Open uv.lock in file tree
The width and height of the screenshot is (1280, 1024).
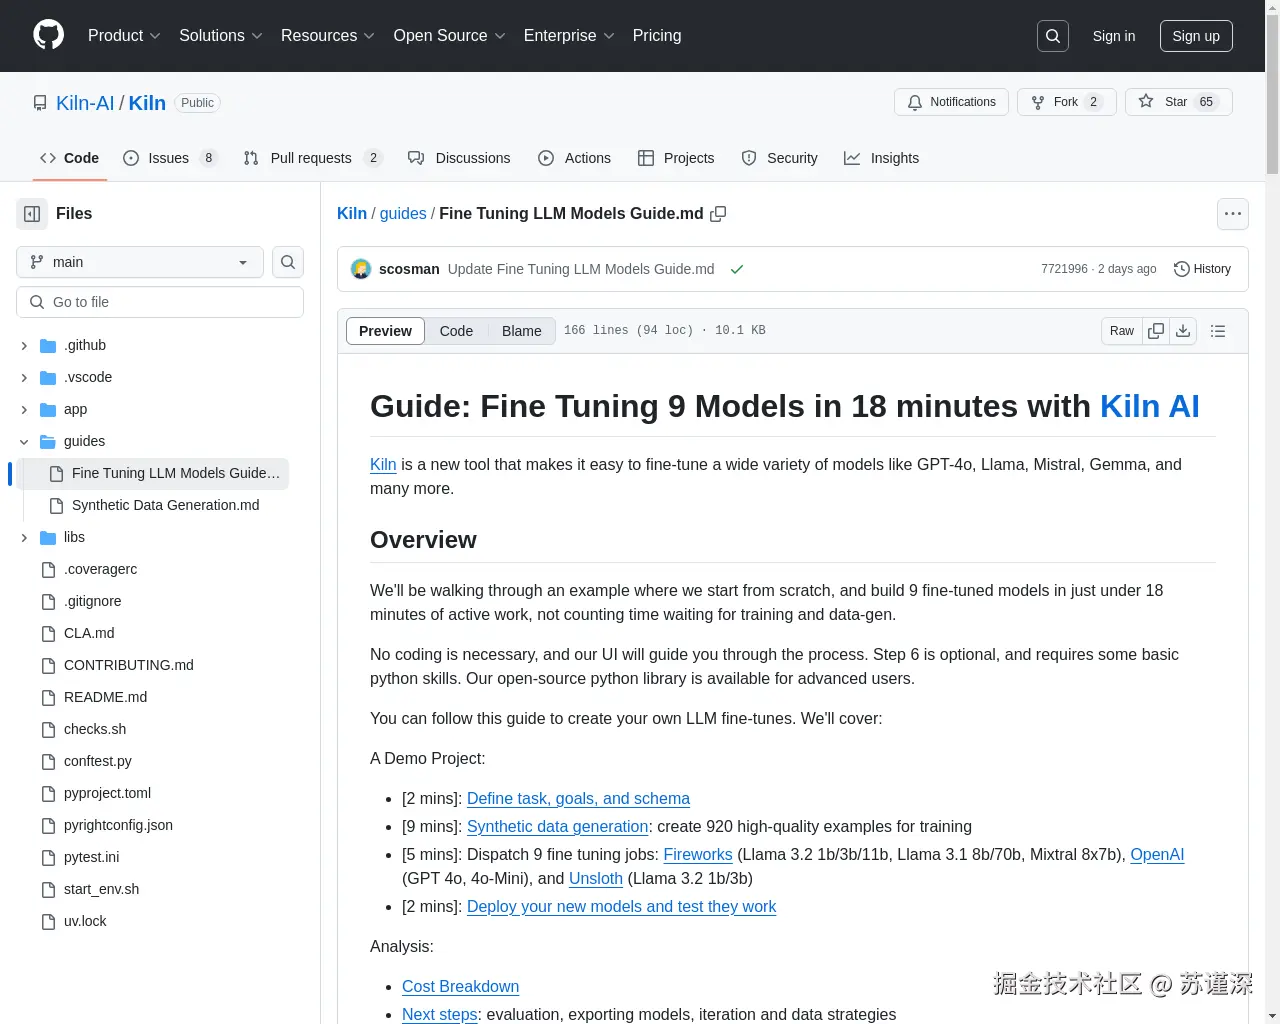tap(85, 921)
